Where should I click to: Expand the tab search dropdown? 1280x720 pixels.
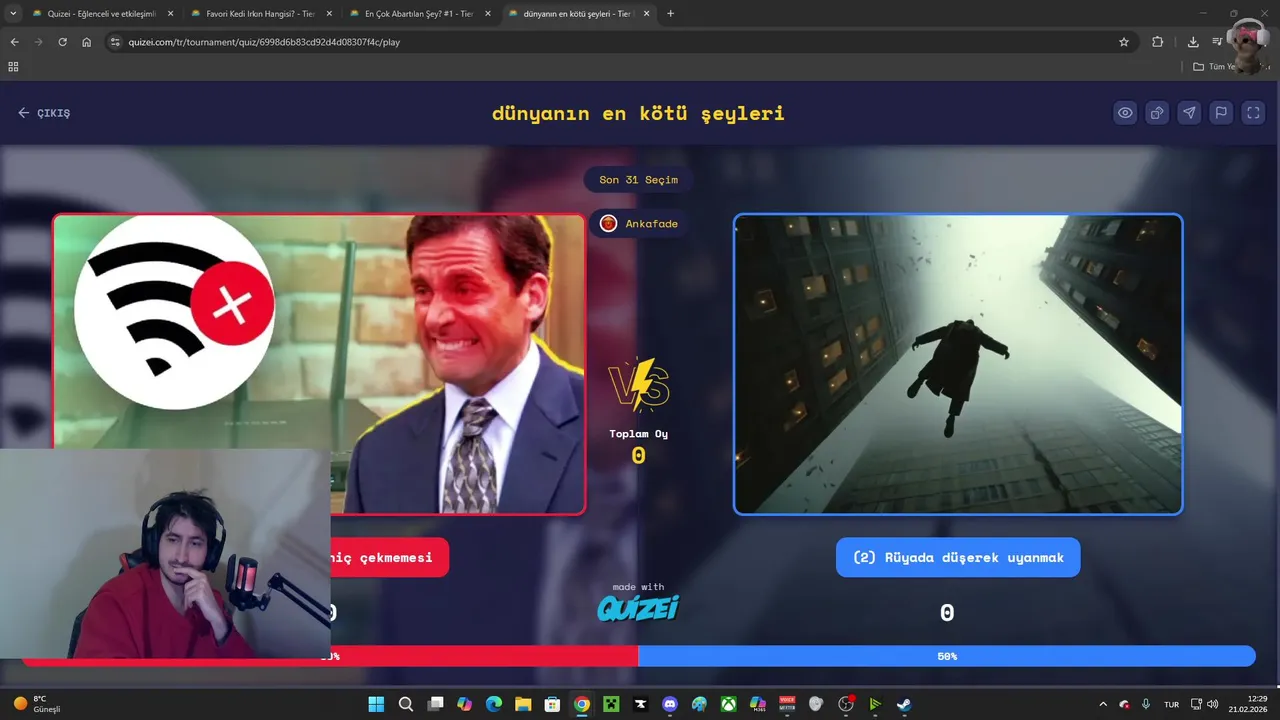(12, 14)
